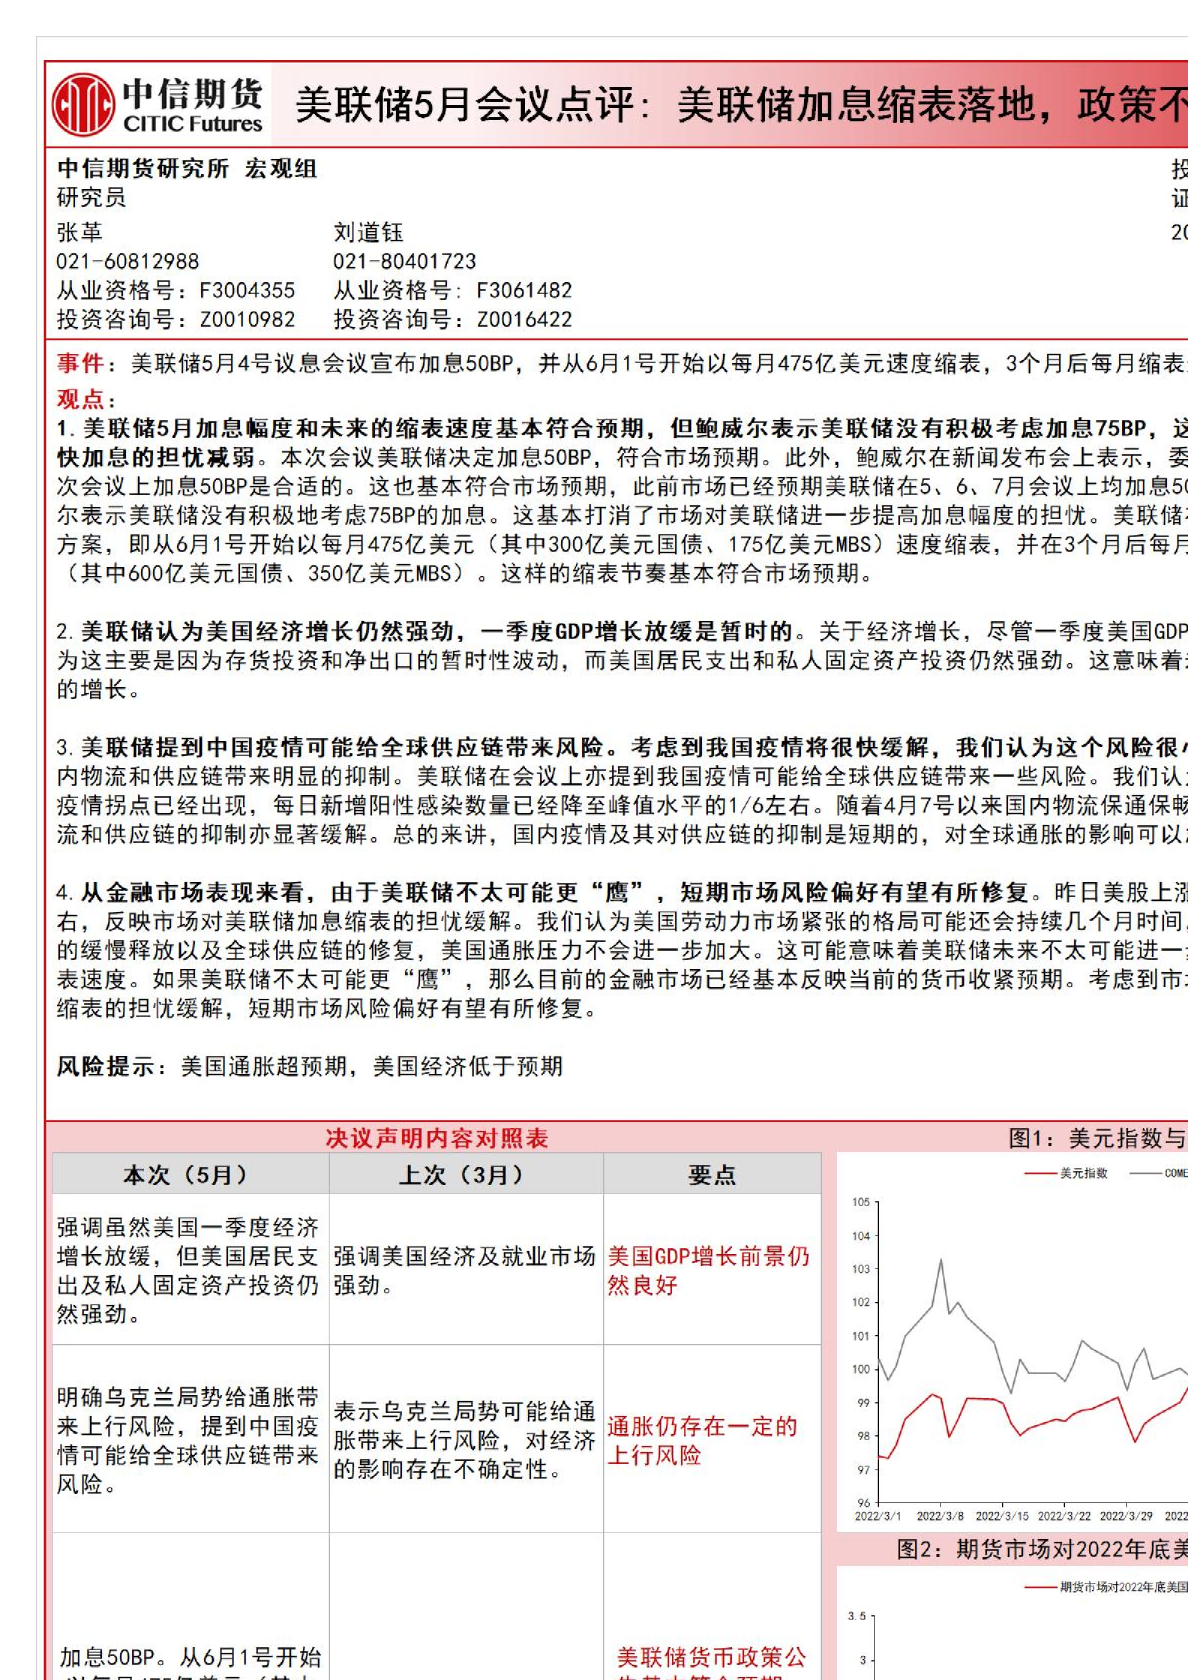Click researcher name 刘道钰
1188x1680 pixels.
click(x=368, y=232)
